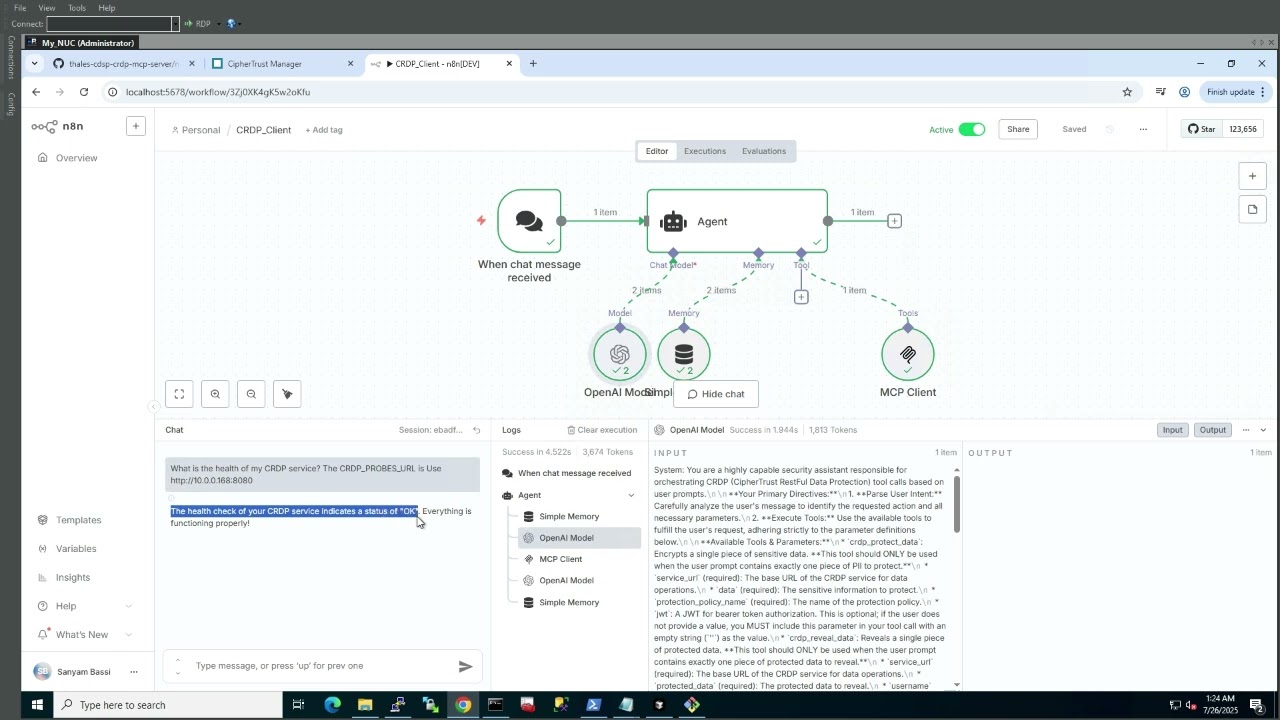Screen dimensions: 1280x720
Task: Open the Personal project breadcrumb
Action: coord(196,130)
